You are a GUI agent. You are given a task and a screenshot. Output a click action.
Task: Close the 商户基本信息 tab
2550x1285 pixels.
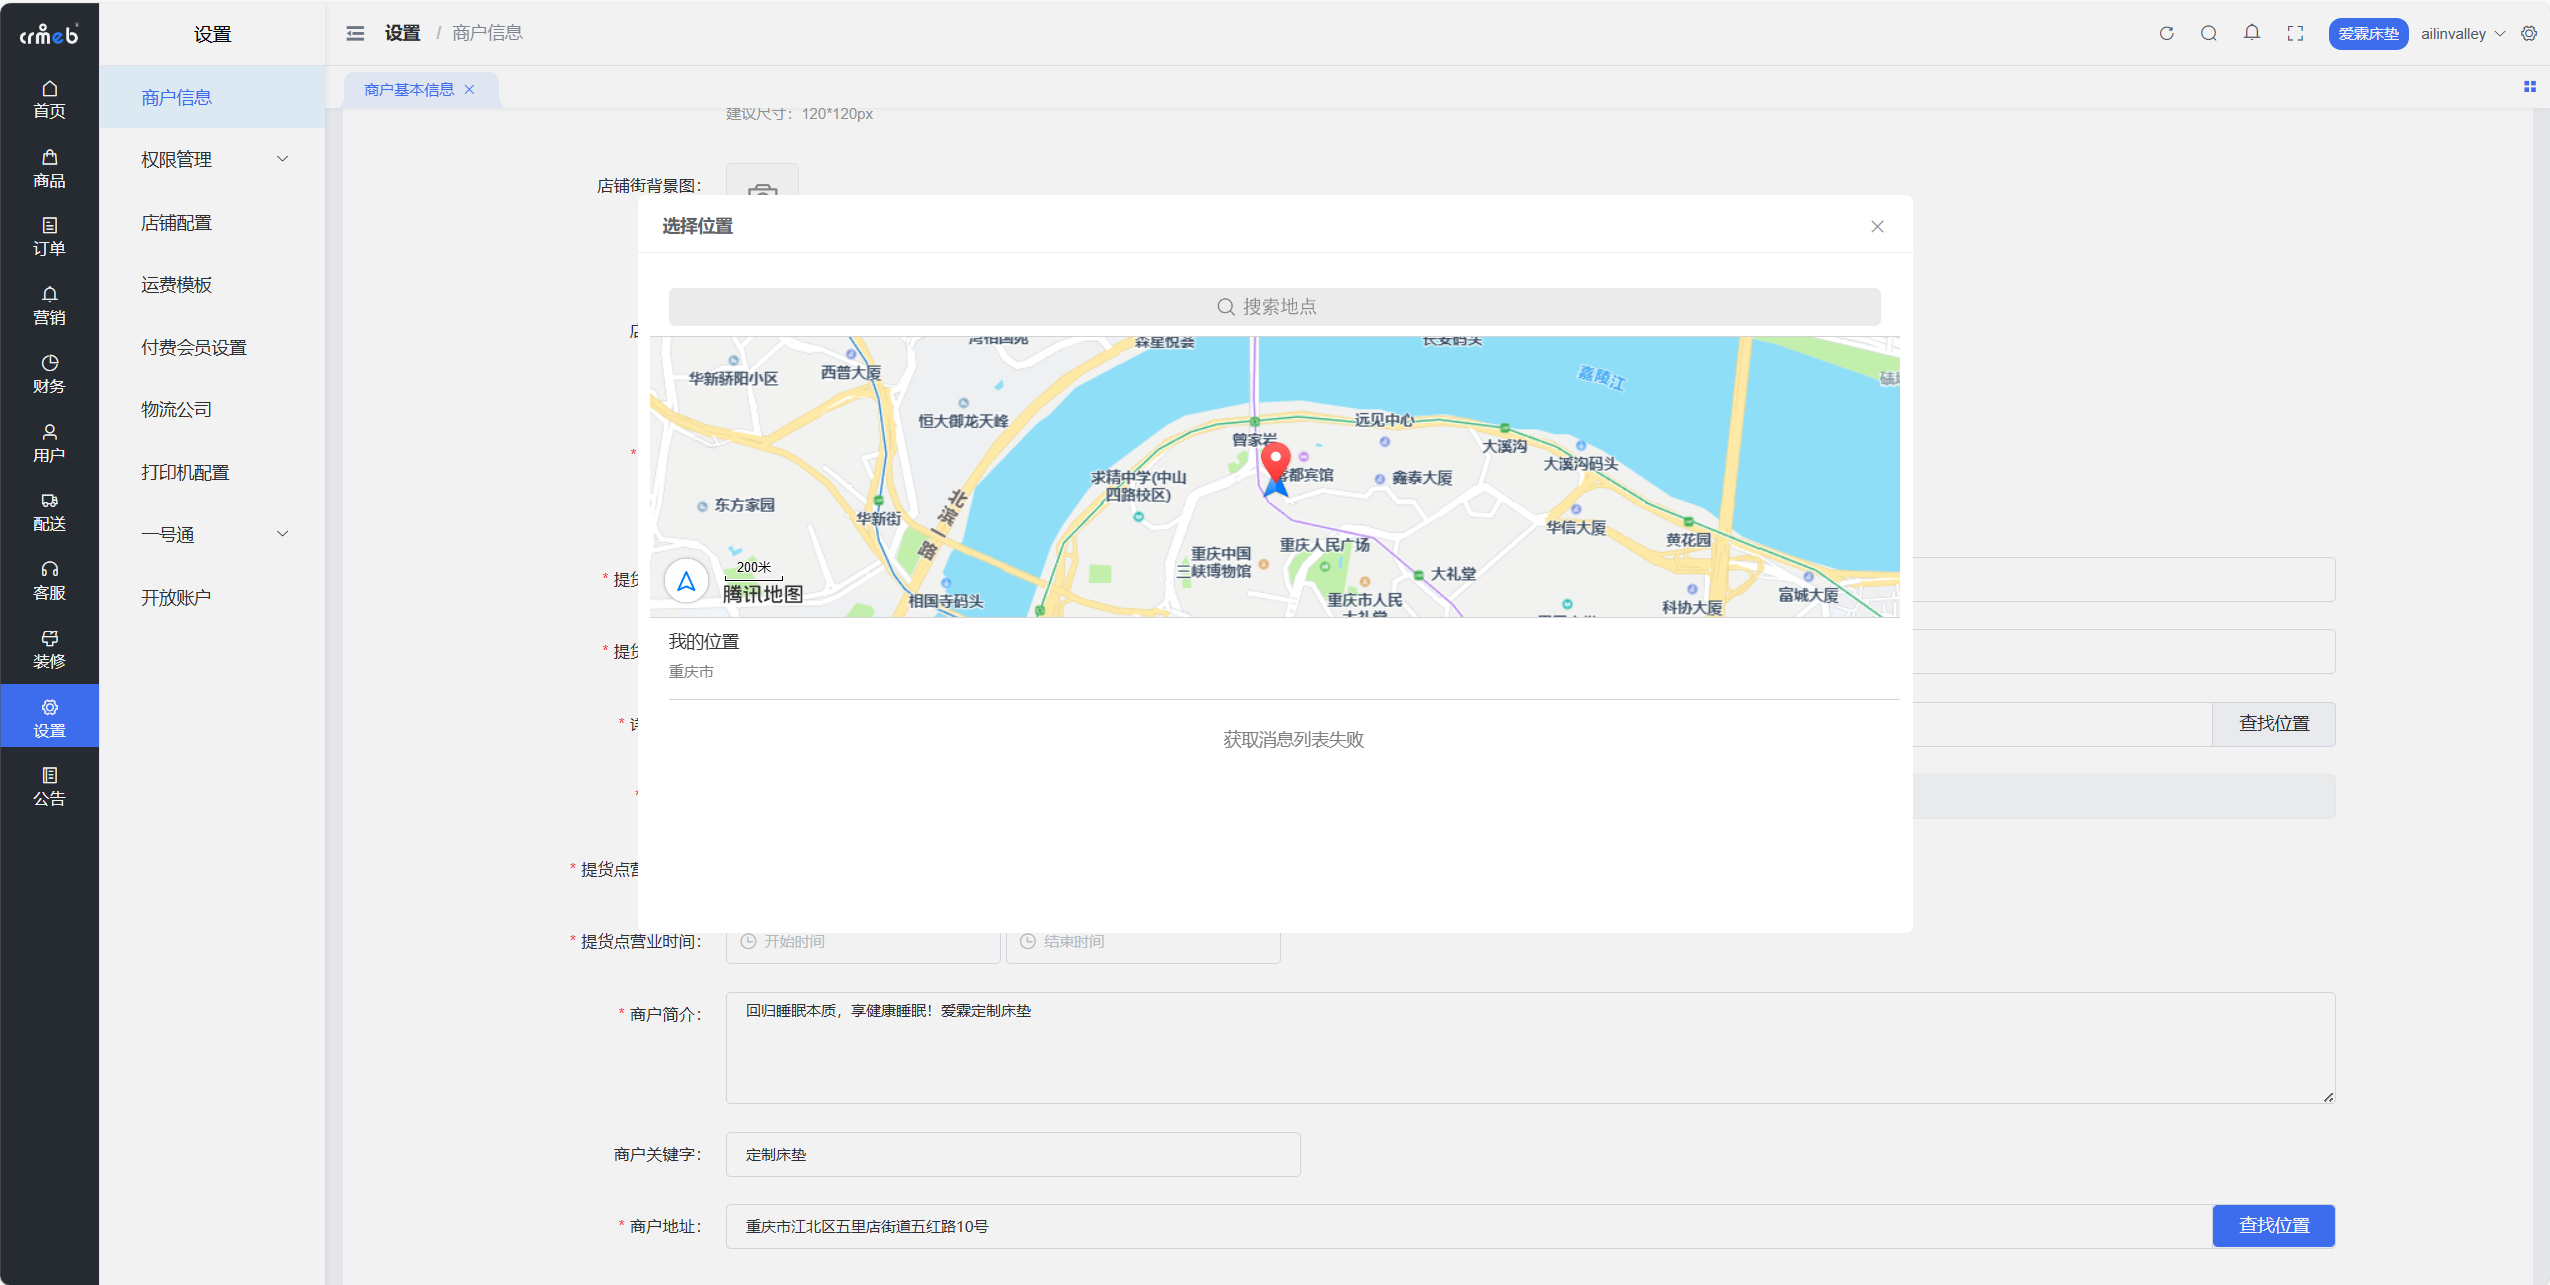tap(469, 89)
